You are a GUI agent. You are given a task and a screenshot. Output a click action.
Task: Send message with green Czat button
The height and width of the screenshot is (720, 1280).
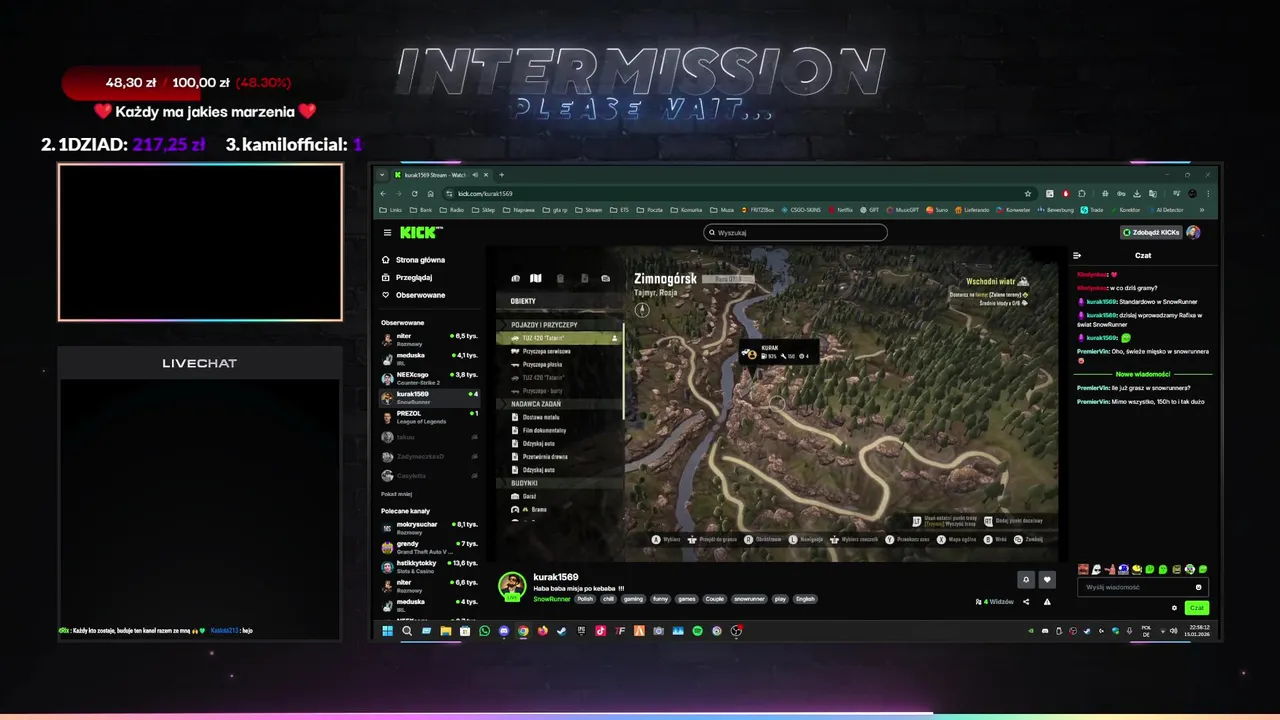click(x=1196, y=608)
